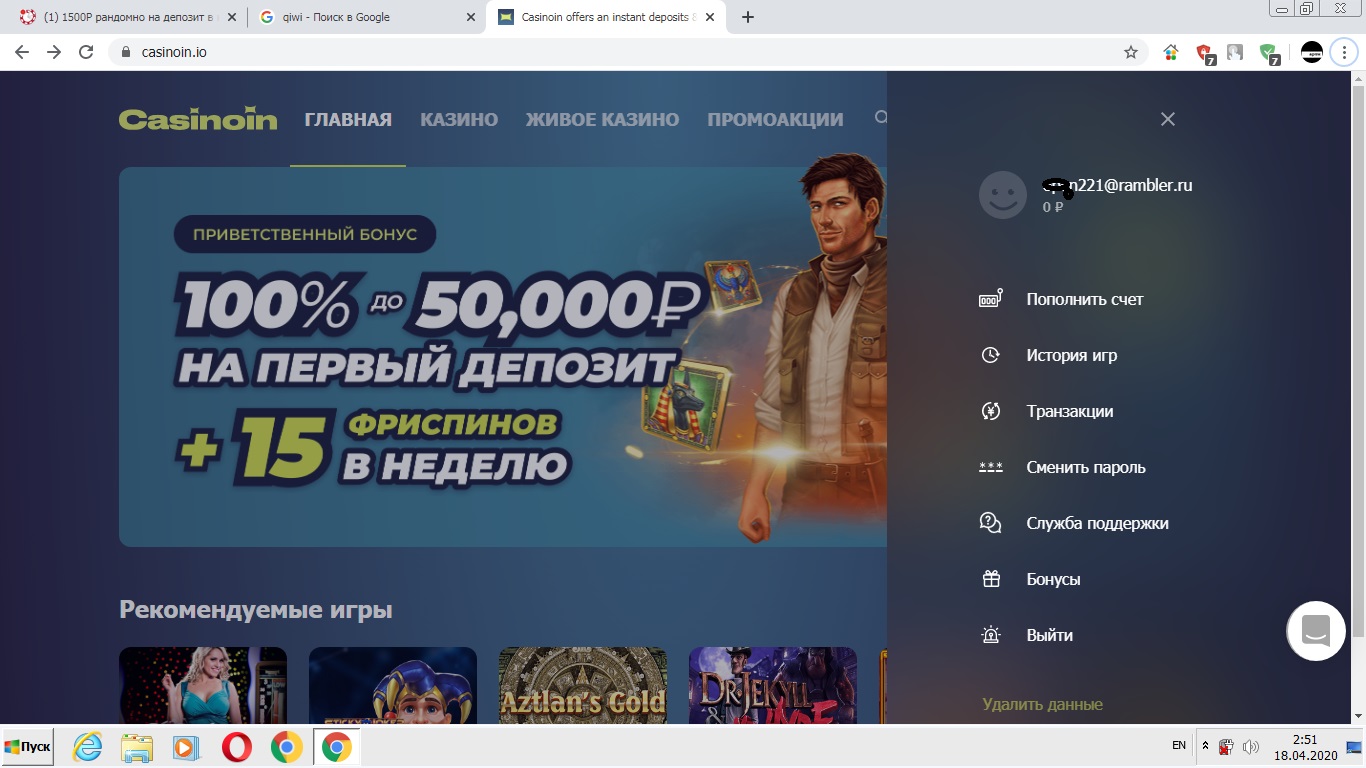Open the Dr Jekyll game thumbnail

773,685
